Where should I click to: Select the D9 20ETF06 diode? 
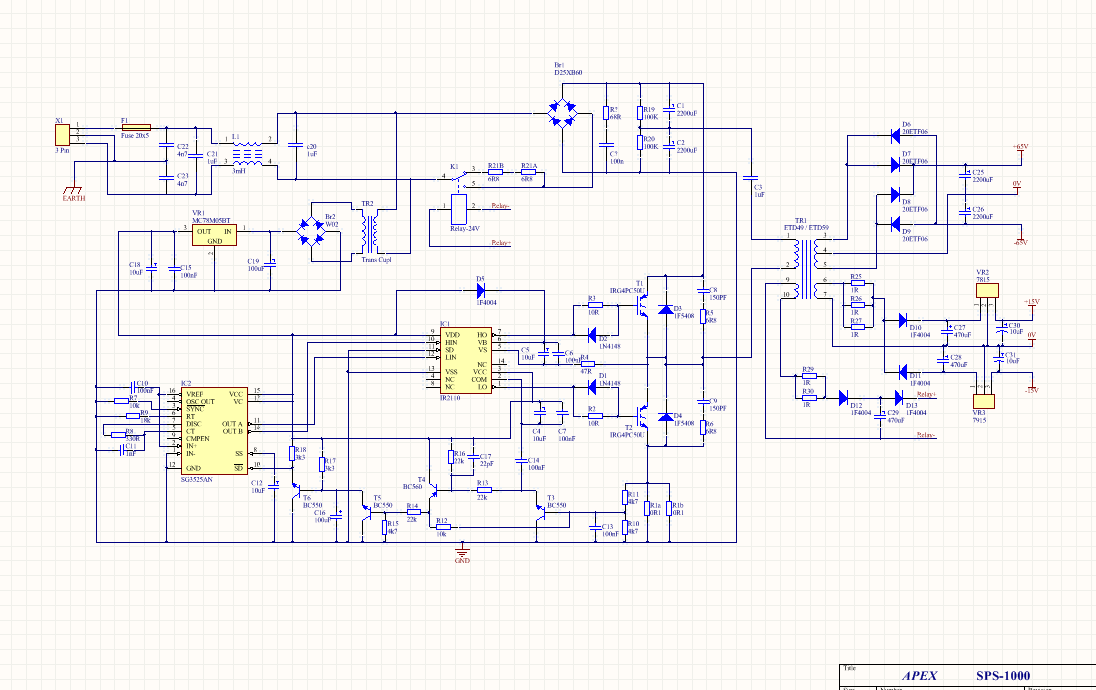coord(895,224)
